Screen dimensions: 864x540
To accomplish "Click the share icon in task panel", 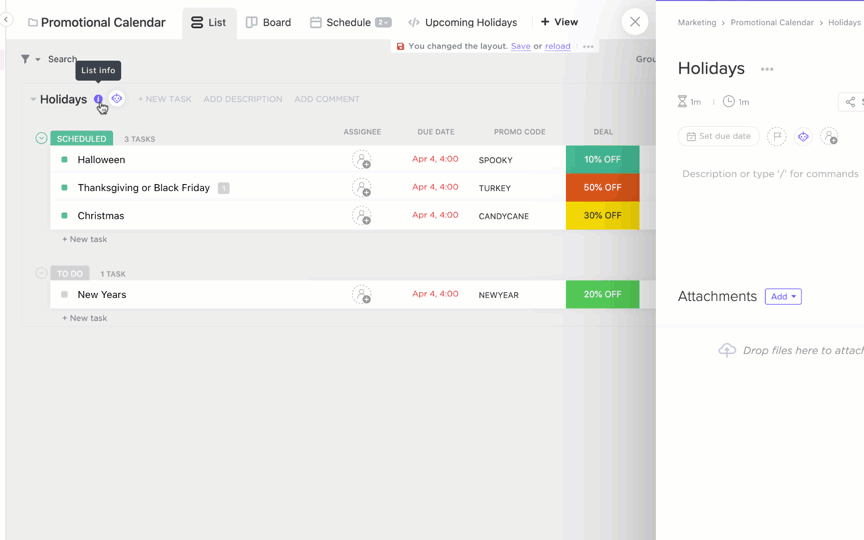I will tap(850, 102).
